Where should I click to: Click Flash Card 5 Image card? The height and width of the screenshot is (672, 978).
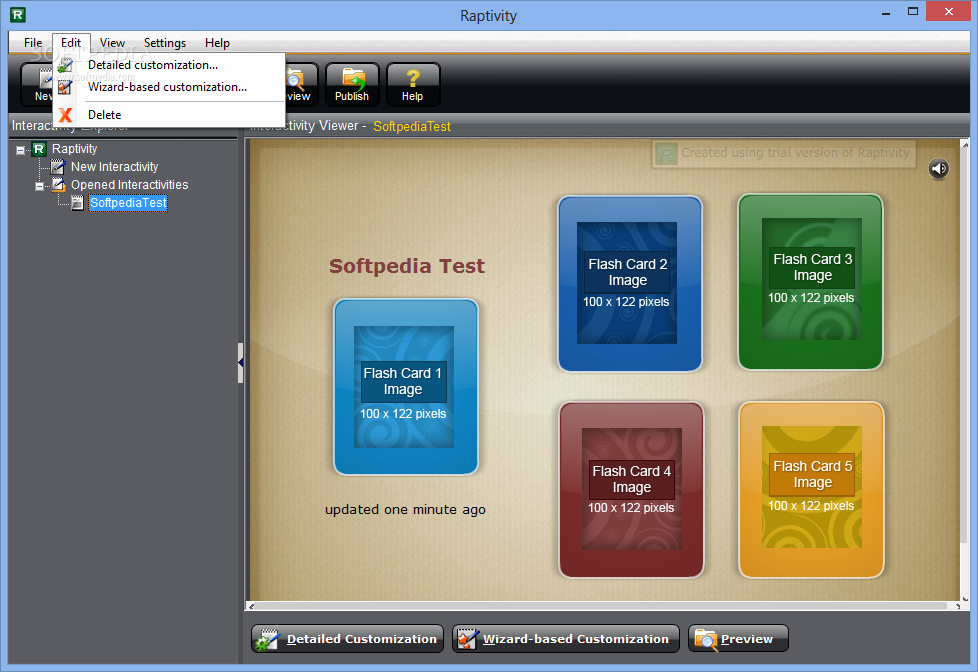click(x=811, y=490)
